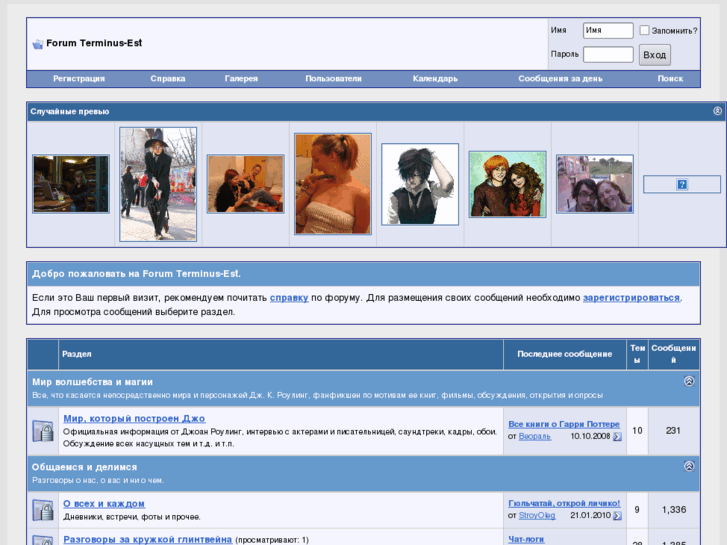Click the Общаемся и делимся category title

(x=84, y=467)
